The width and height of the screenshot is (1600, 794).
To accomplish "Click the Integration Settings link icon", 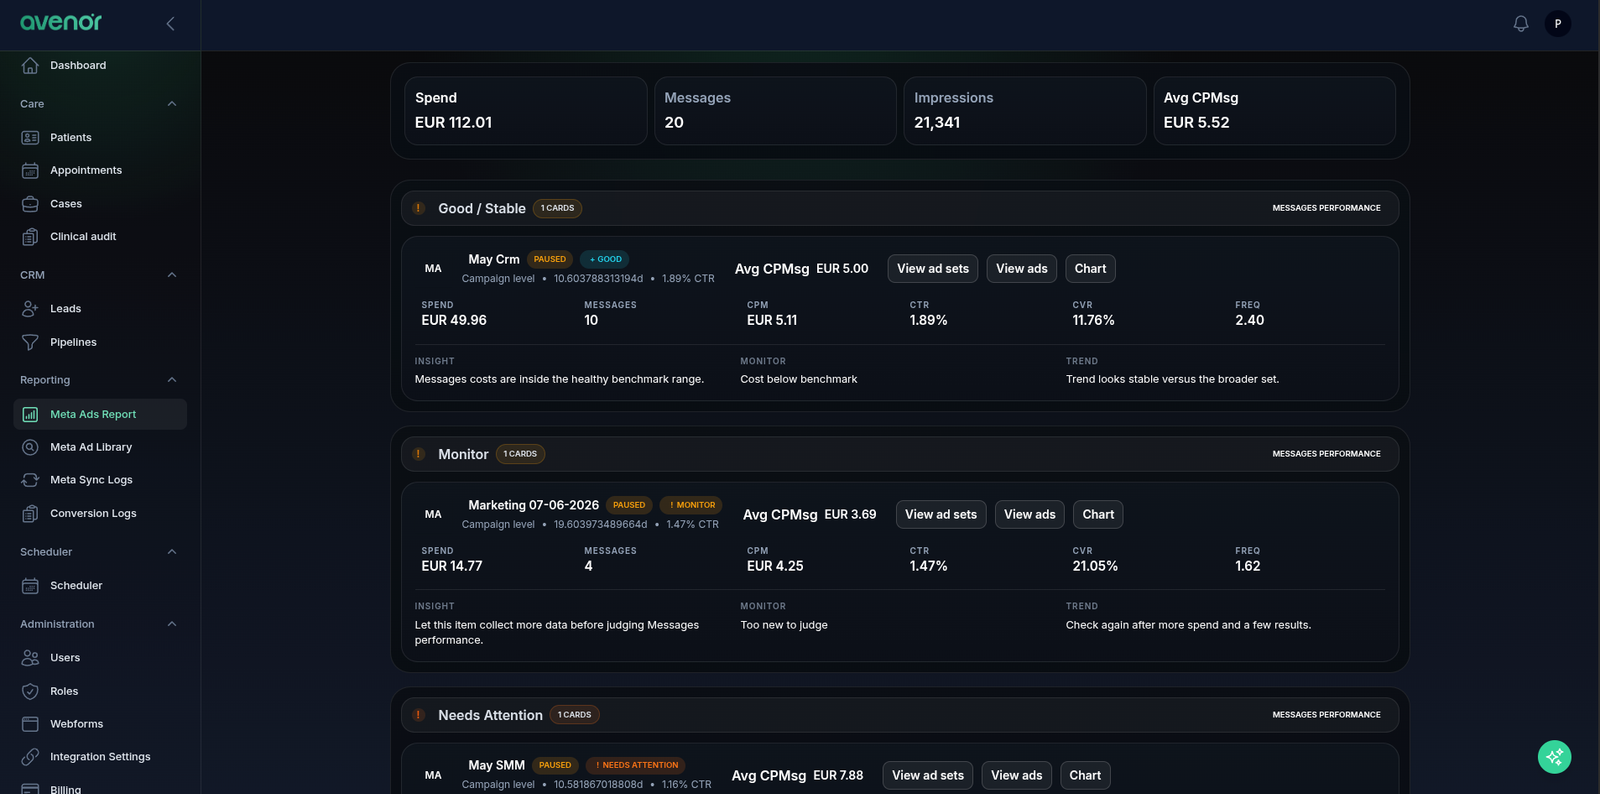I will 30,757.
